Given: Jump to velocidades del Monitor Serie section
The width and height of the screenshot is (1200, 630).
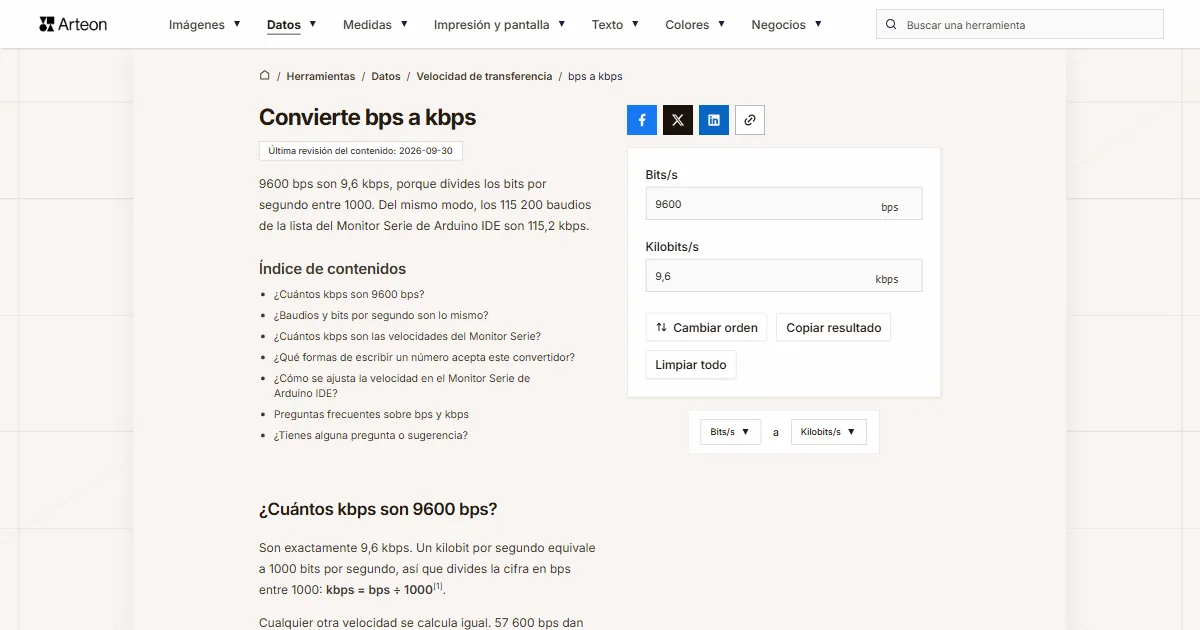Looking at the screenshot, I should coord(407,336).
